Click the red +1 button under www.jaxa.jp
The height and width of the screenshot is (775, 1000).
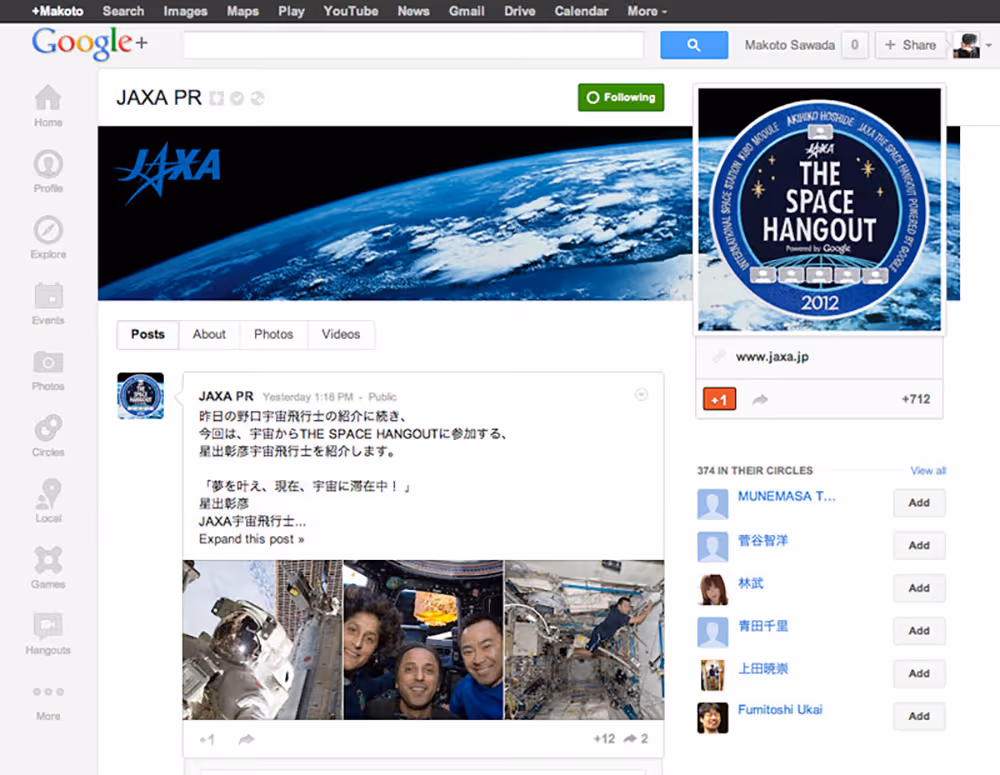[x=719, y=399]
